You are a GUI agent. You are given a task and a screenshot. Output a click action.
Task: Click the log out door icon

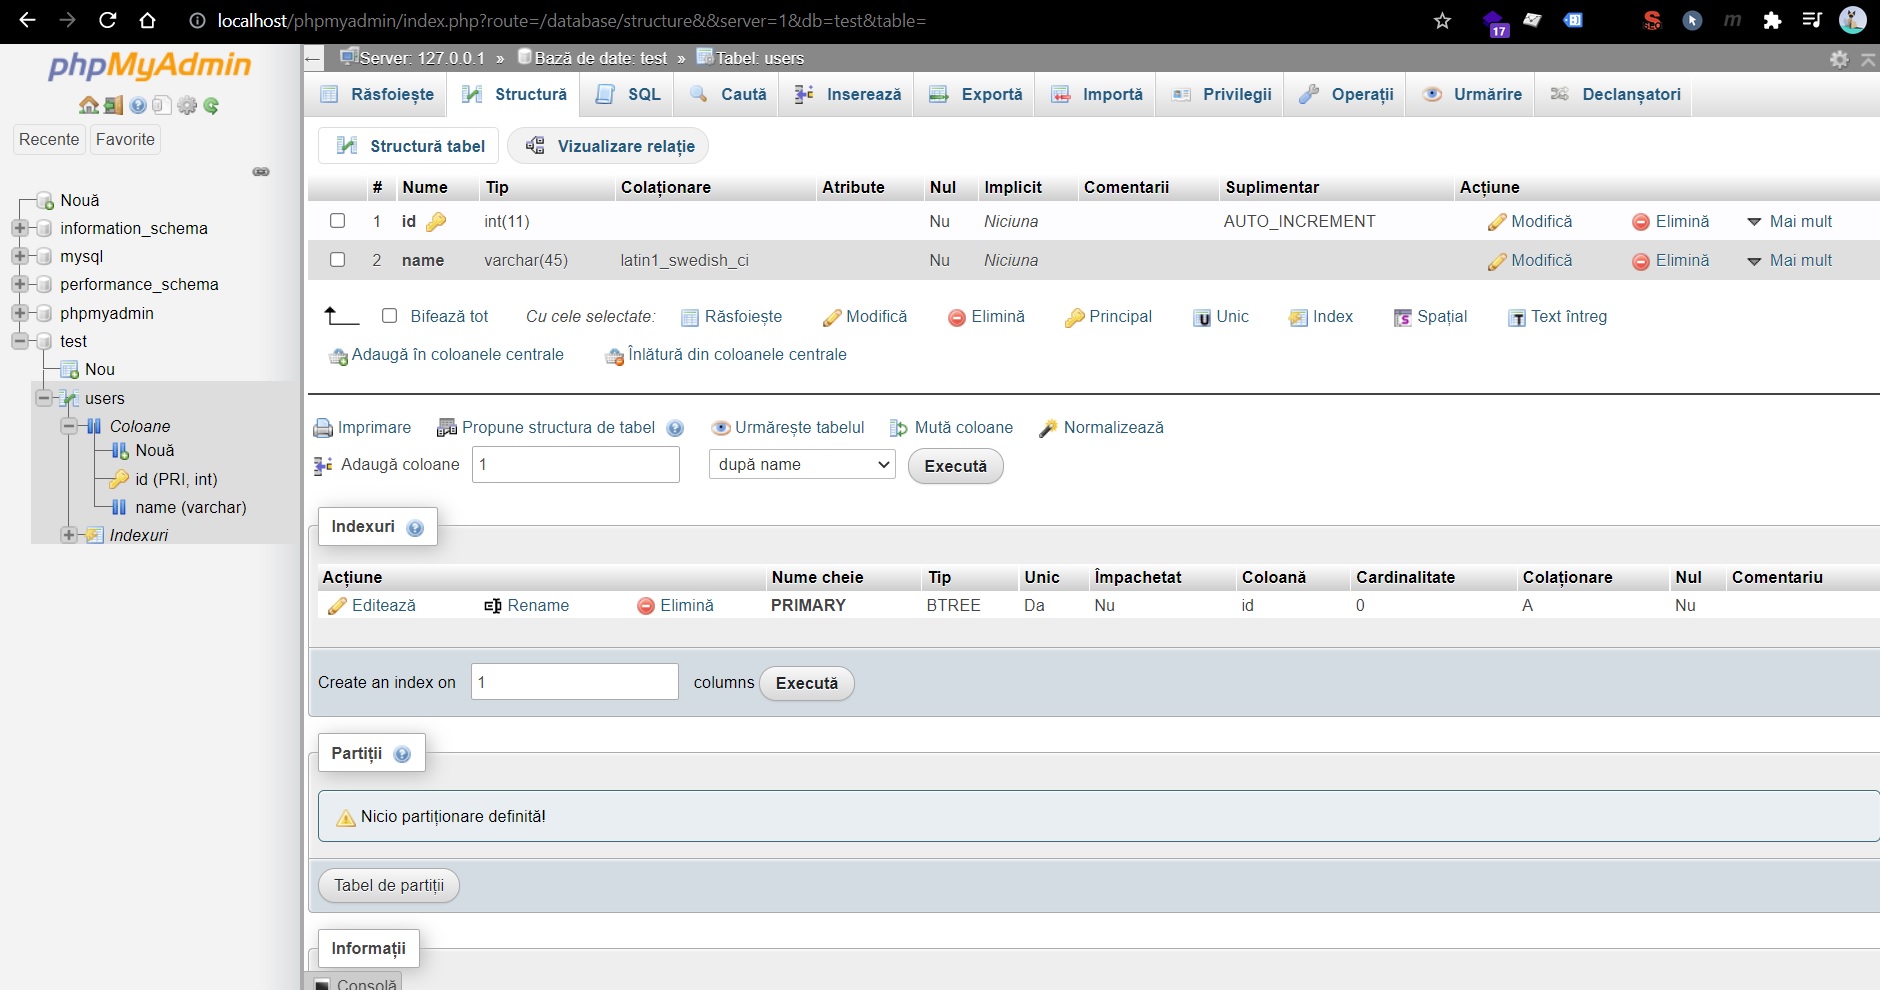[x=113, y=105]
